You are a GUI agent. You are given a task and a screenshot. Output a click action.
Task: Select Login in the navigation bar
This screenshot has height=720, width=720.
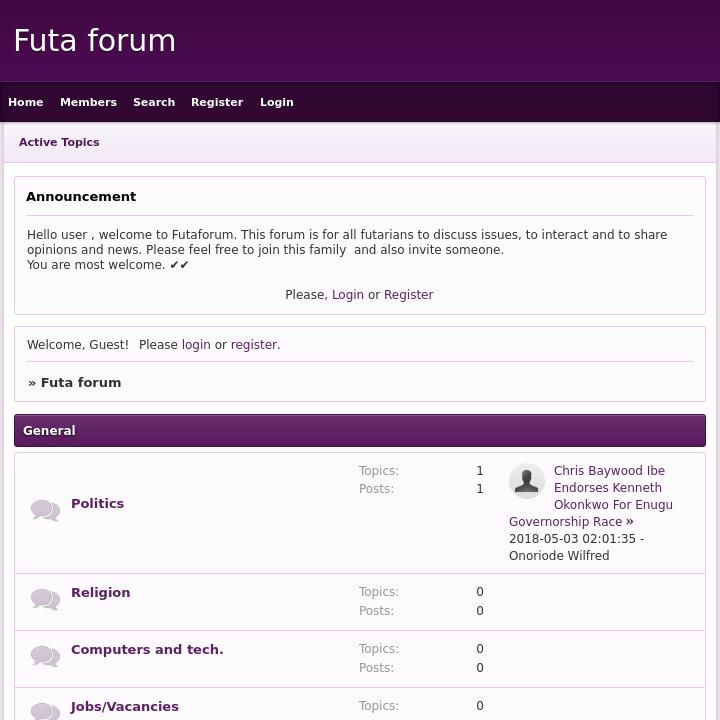pyautogui.click(x=277, y=102)
